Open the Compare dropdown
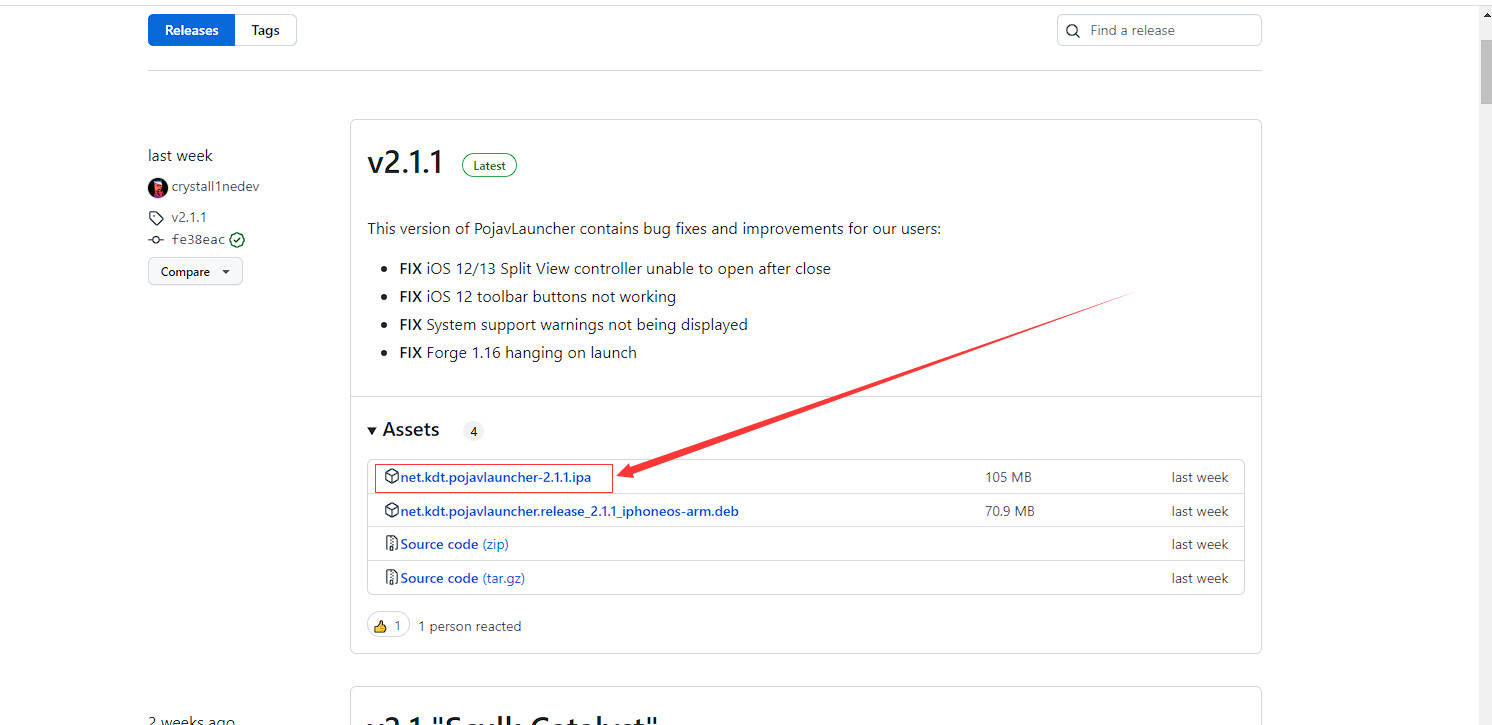The height and width of the screenshot is (725, 1492). [195, 271]
